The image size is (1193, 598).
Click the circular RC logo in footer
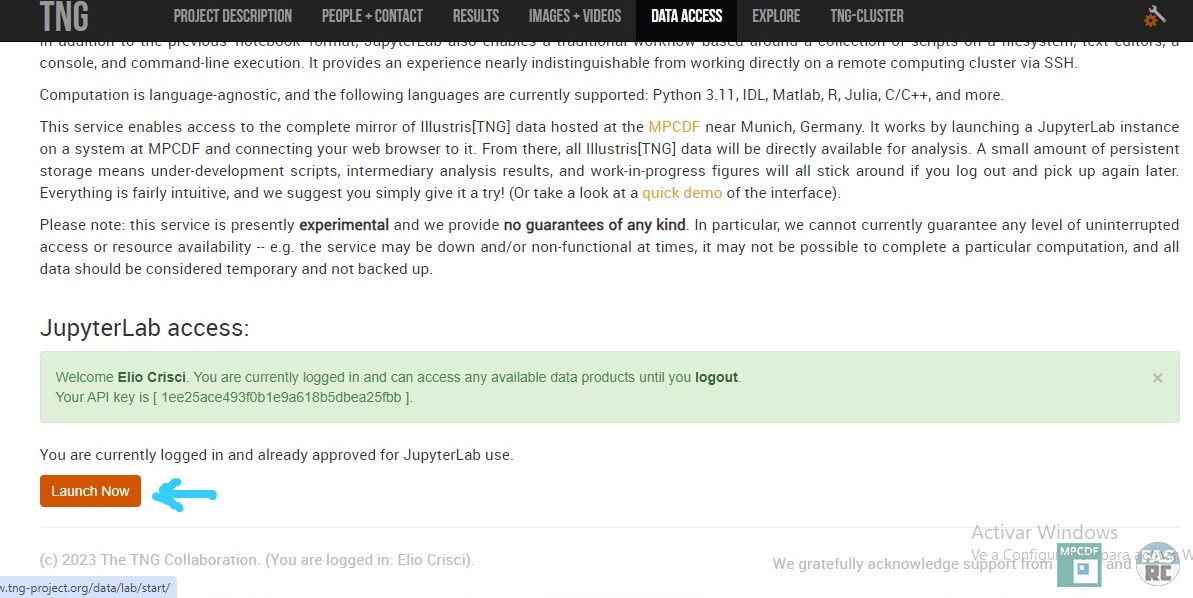[x=1156, y=564]
